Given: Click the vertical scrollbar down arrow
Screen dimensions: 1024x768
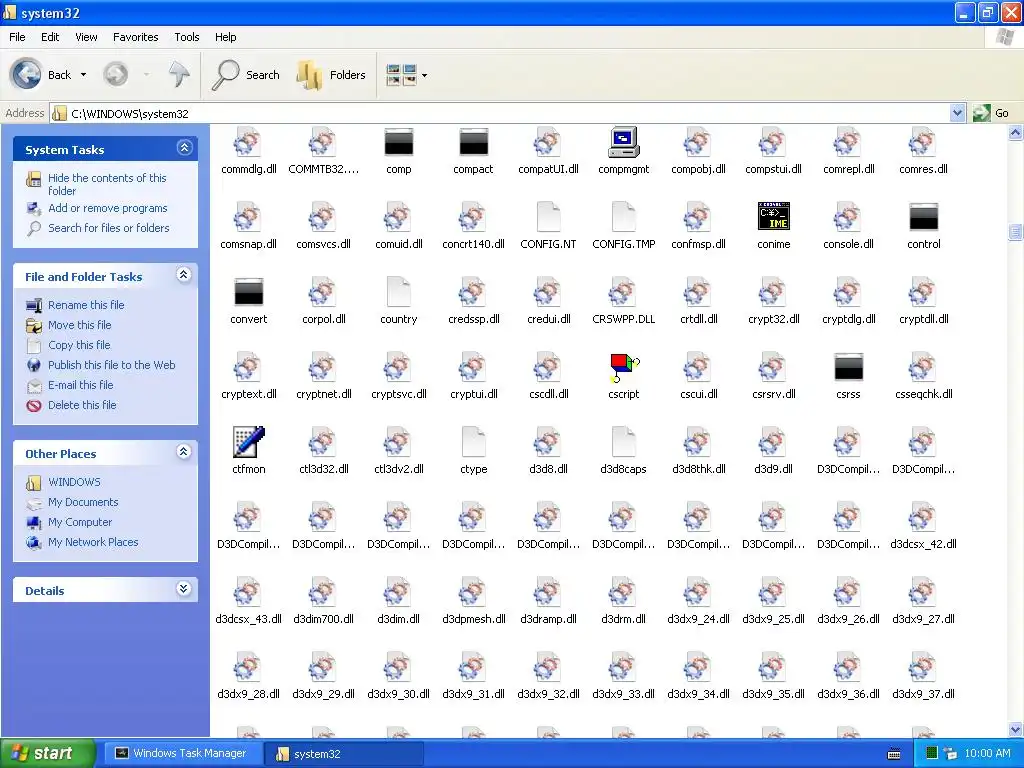Looking at the screenshot, I should pyautogui.click(x=1016, y=729).
